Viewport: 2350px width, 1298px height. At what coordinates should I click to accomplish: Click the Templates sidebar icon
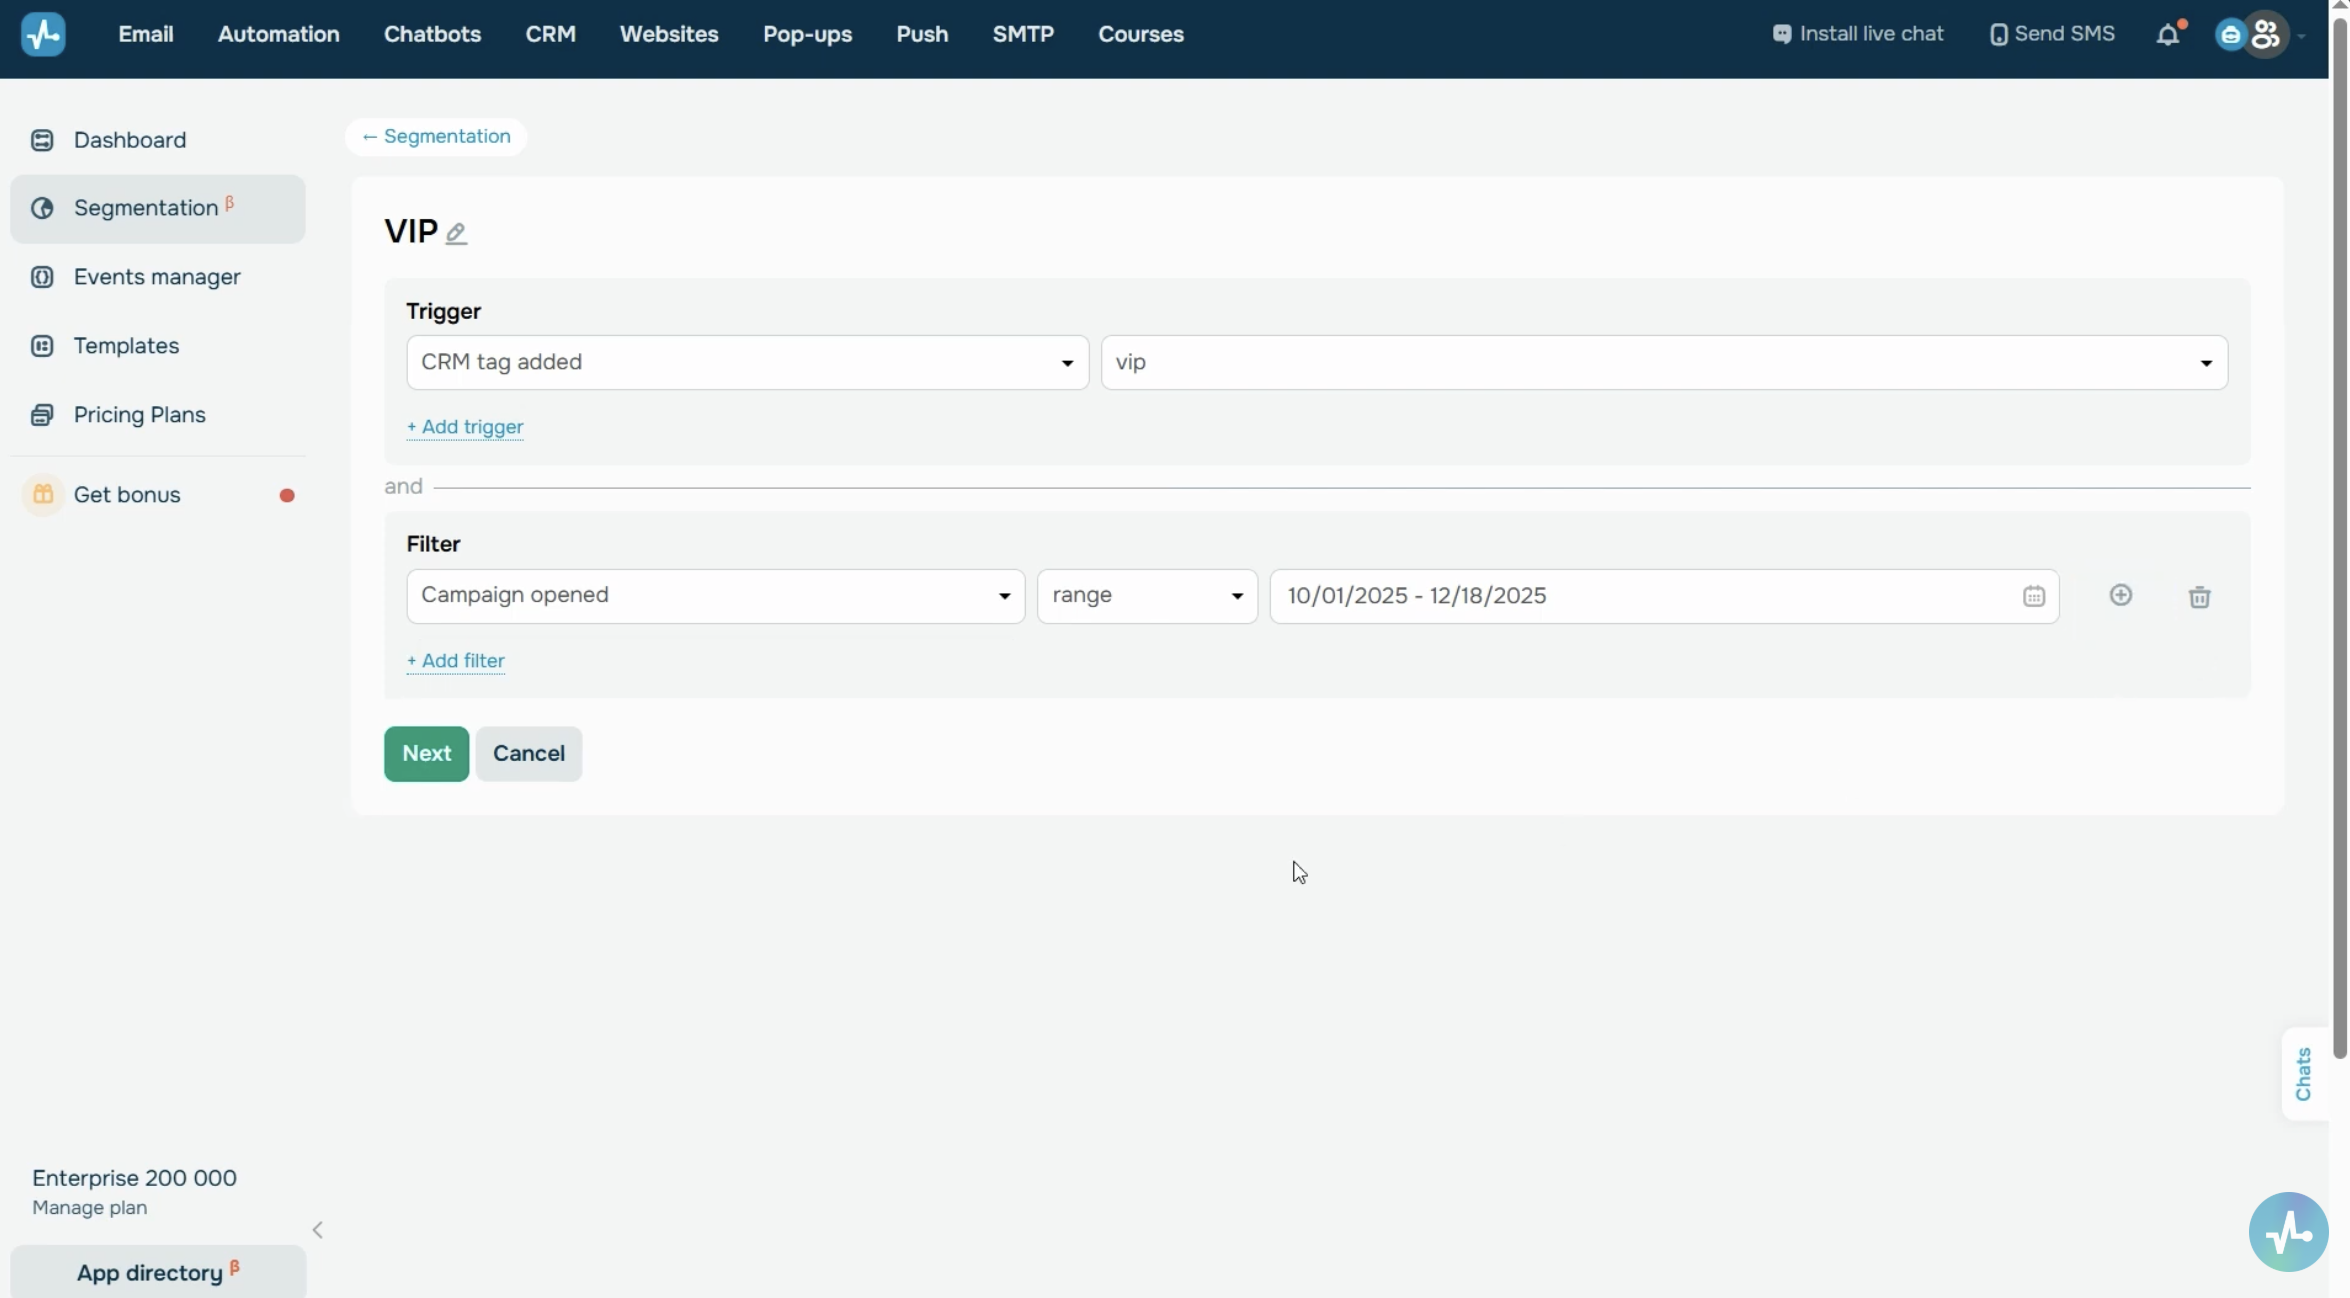click(42, 346)
